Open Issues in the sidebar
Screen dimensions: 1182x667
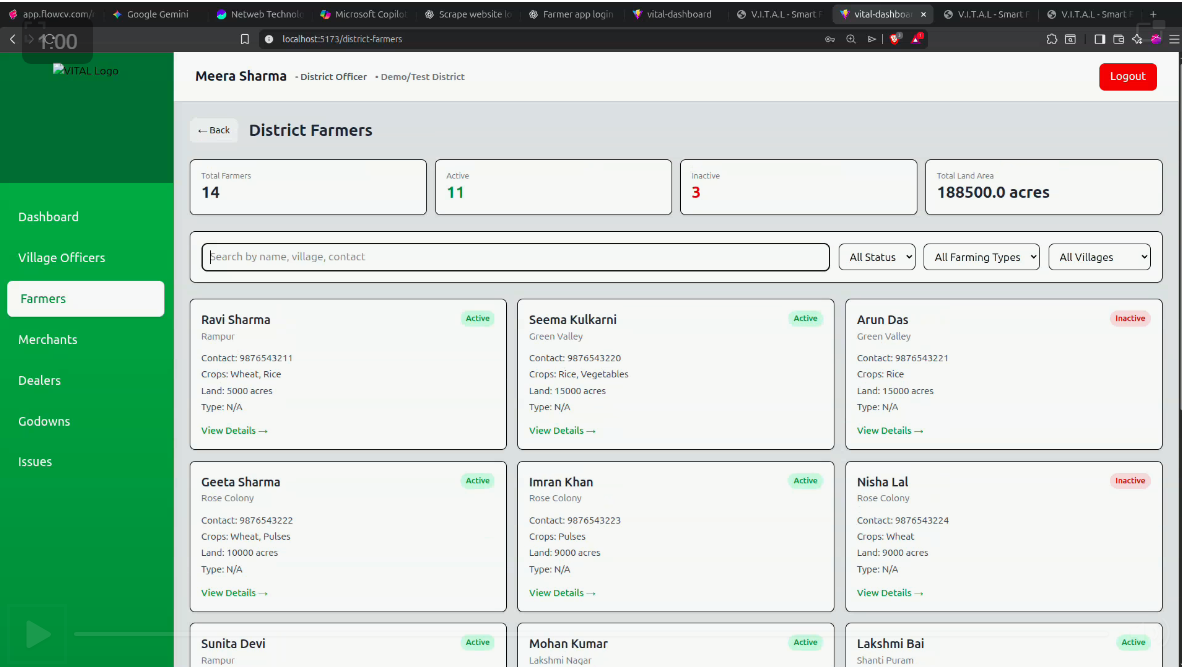(x=35, y=462)
